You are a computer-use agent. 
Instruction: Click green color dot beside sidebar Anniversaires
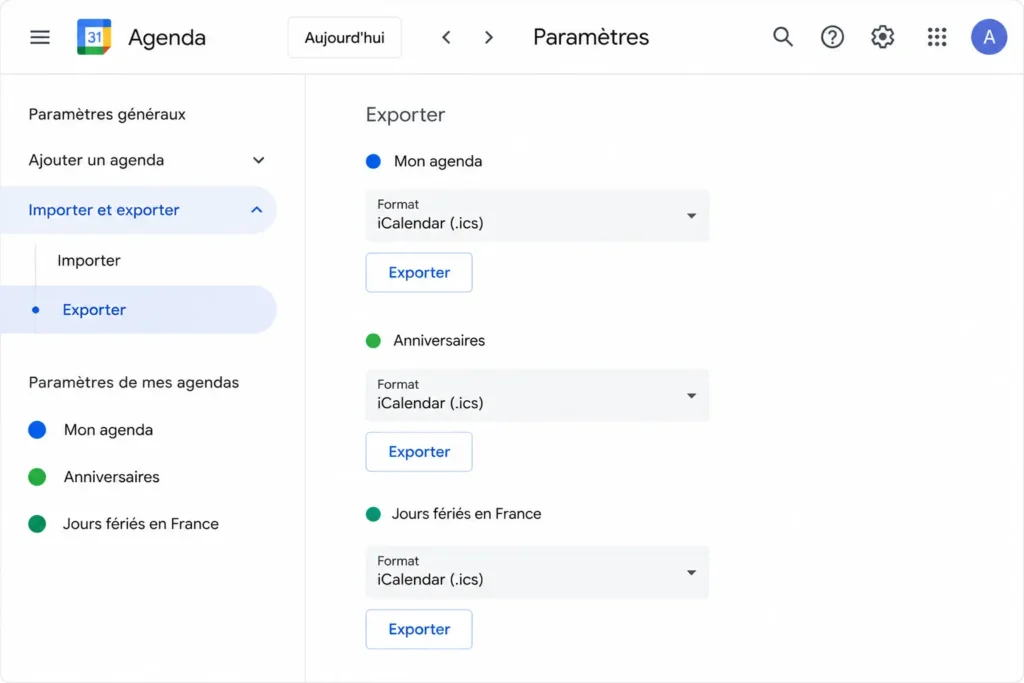pyautogui.click(x=37, y=477)
